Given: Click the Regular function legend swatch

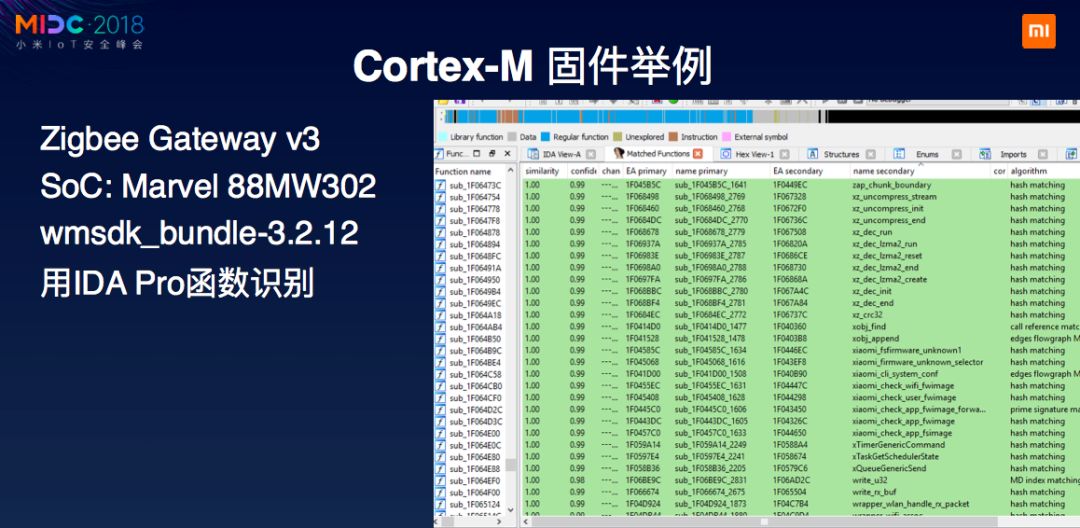Looking at the screenshot, I should click(546, 136).
